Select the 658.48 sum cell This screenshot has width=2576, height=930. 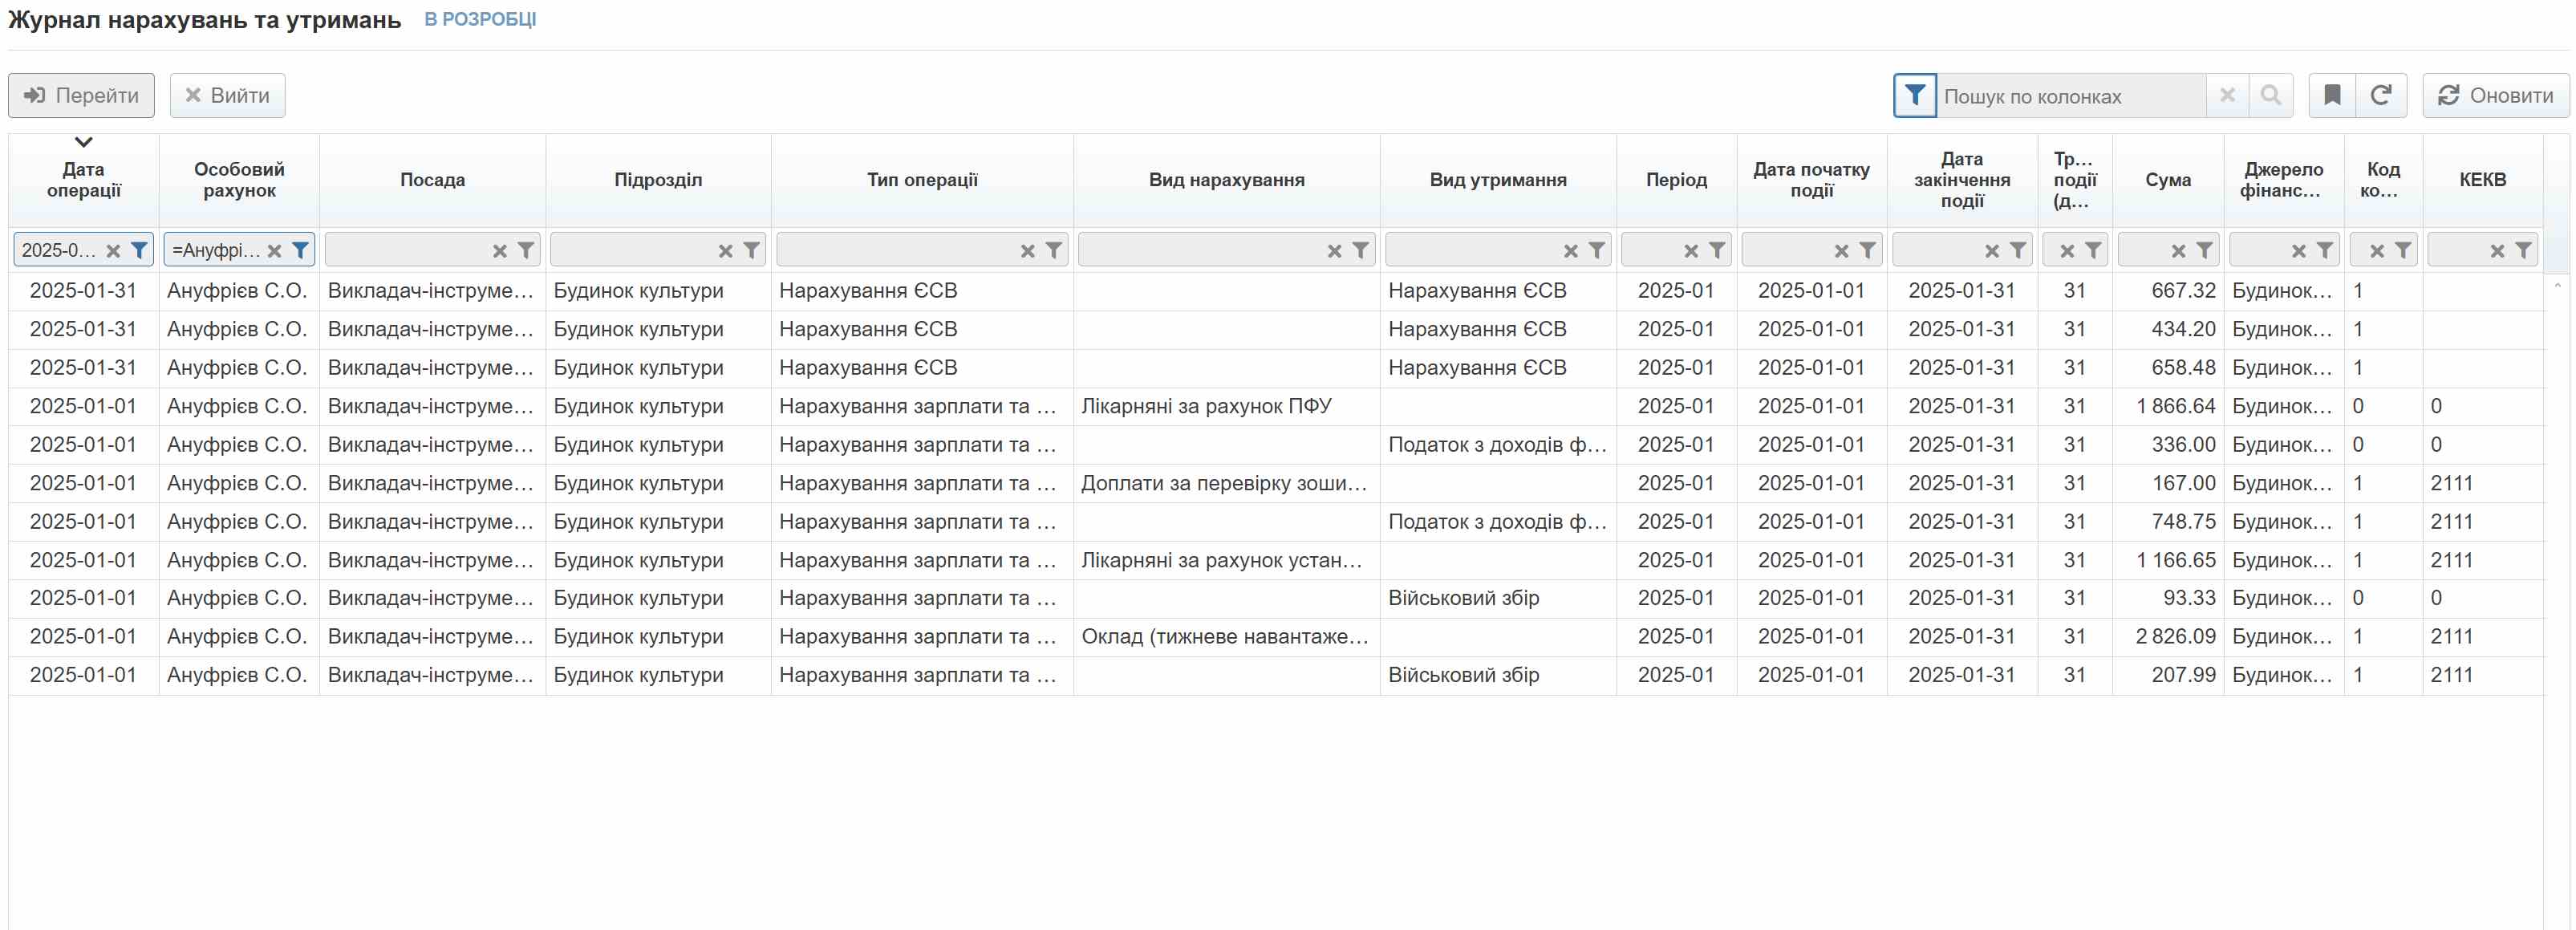pyautogui.click(x=2168, y=368)
